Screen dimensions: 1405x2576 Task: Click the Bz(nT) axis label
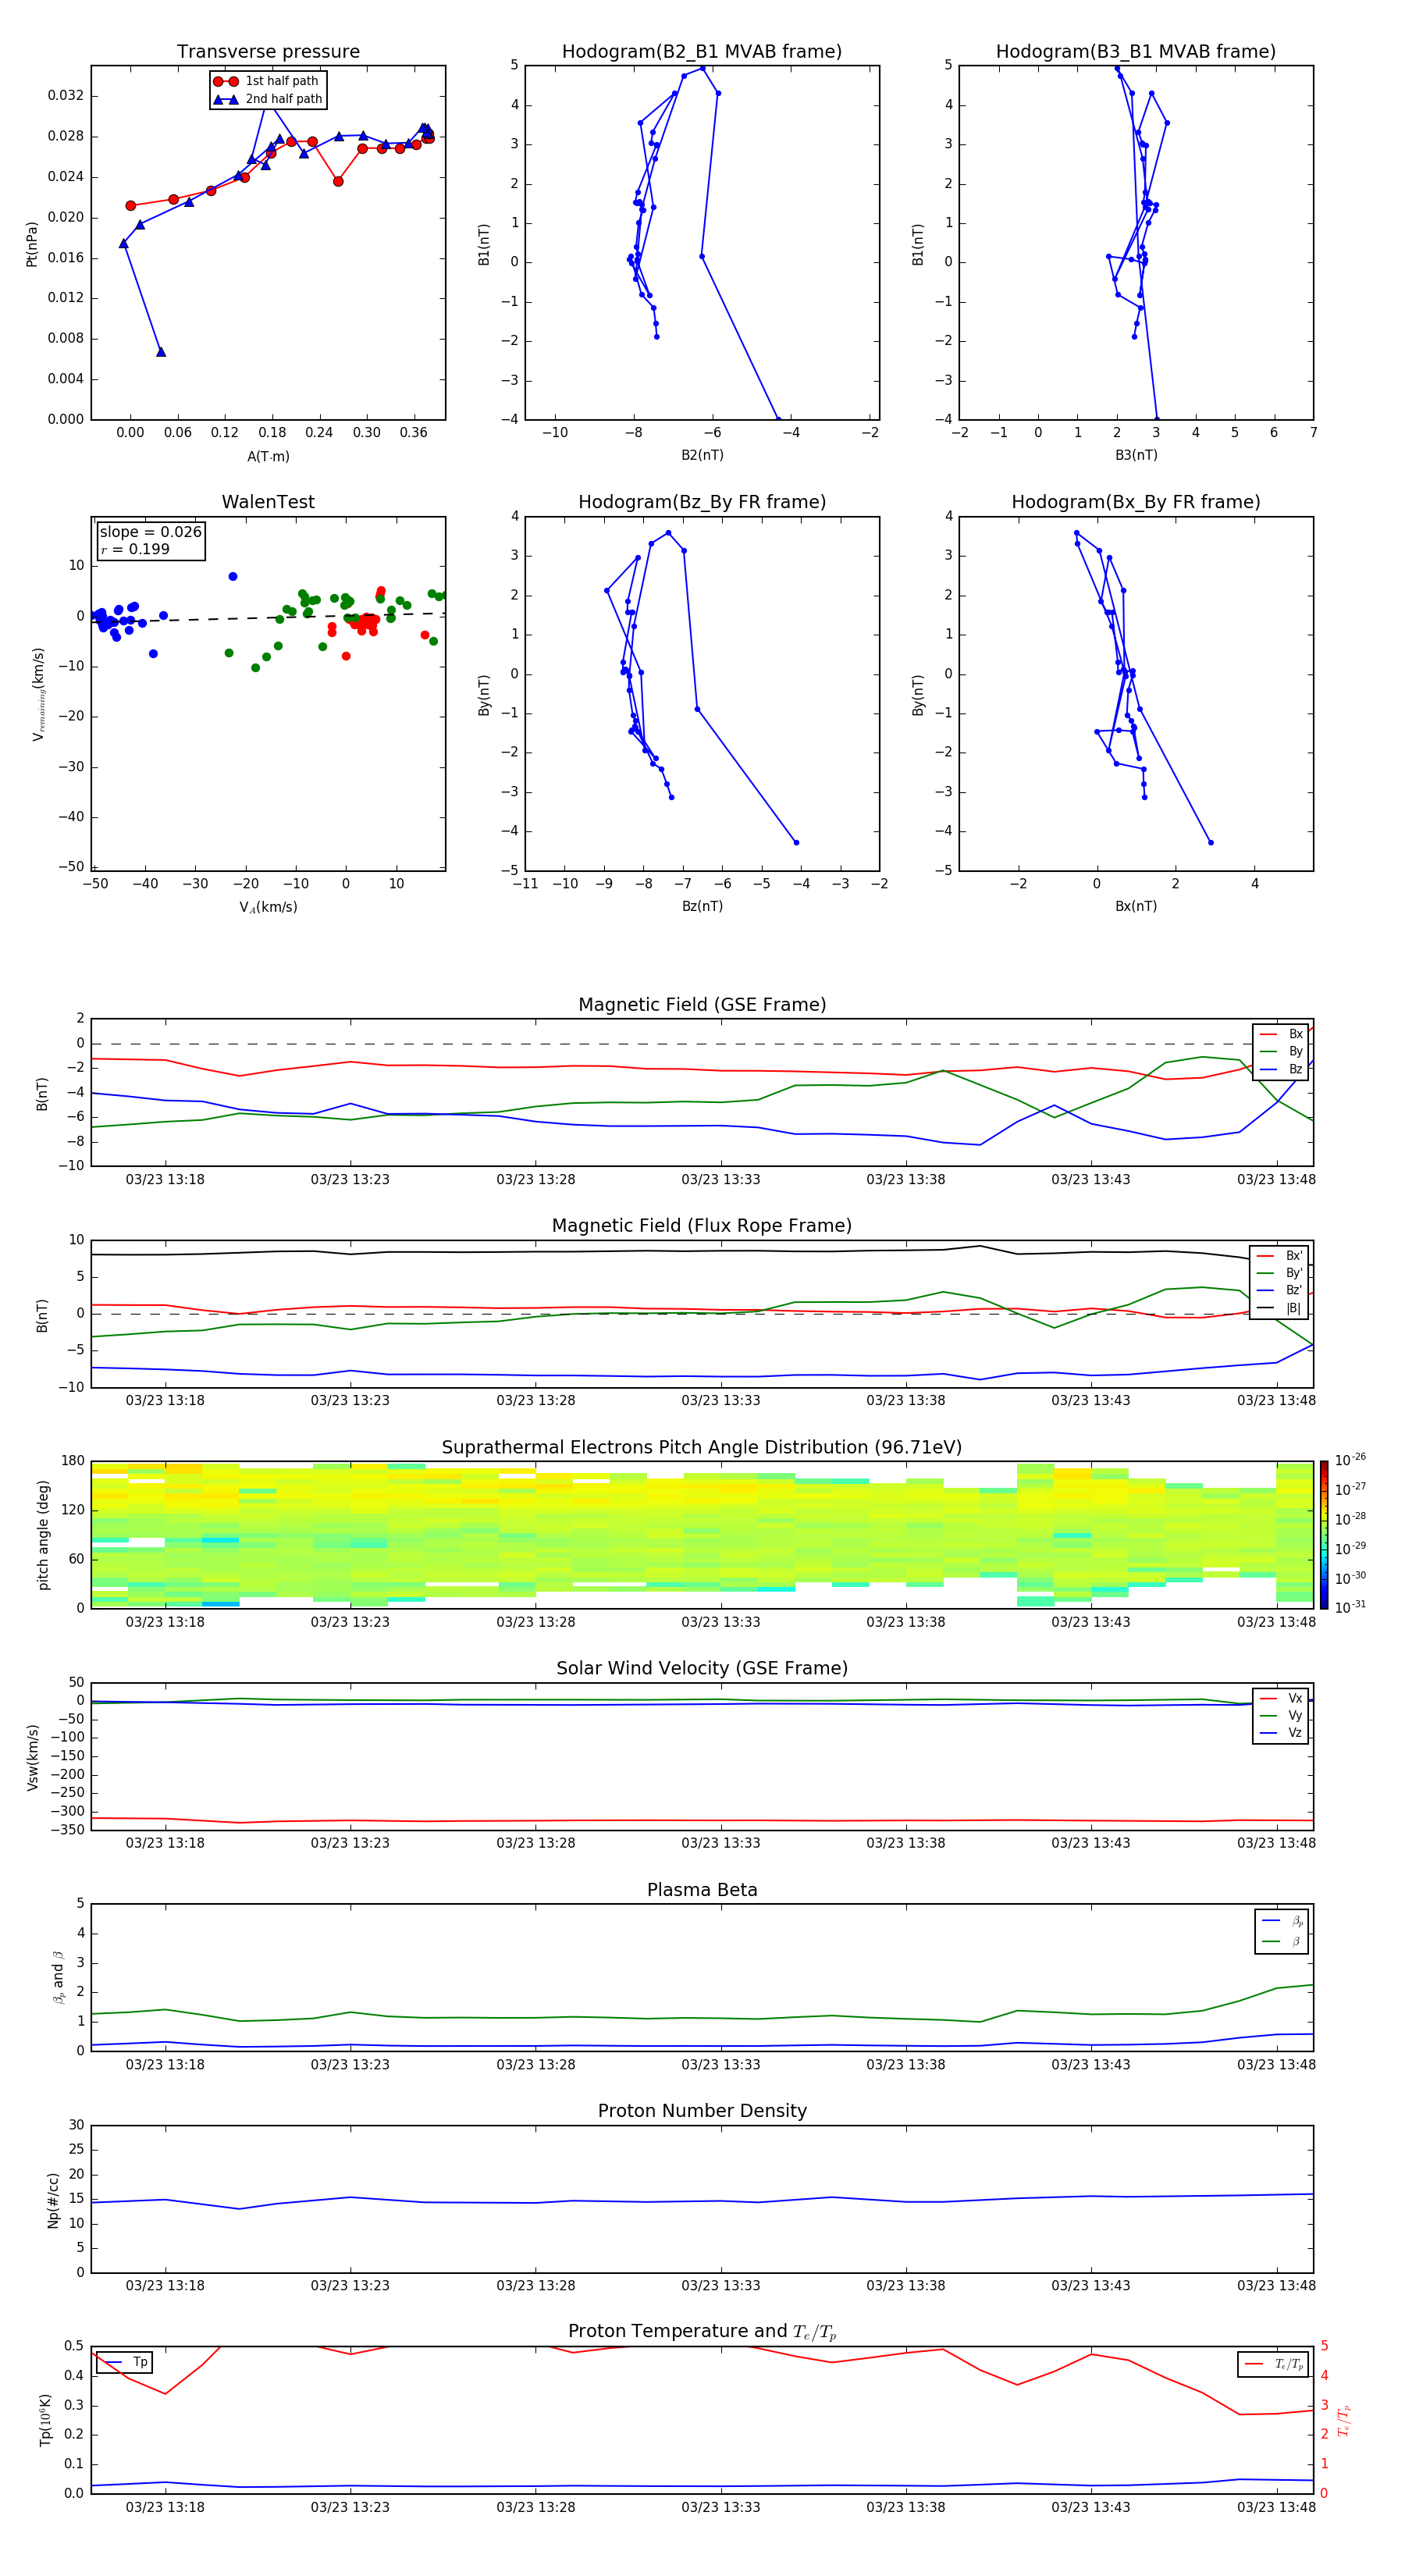(x=702, y=906)
